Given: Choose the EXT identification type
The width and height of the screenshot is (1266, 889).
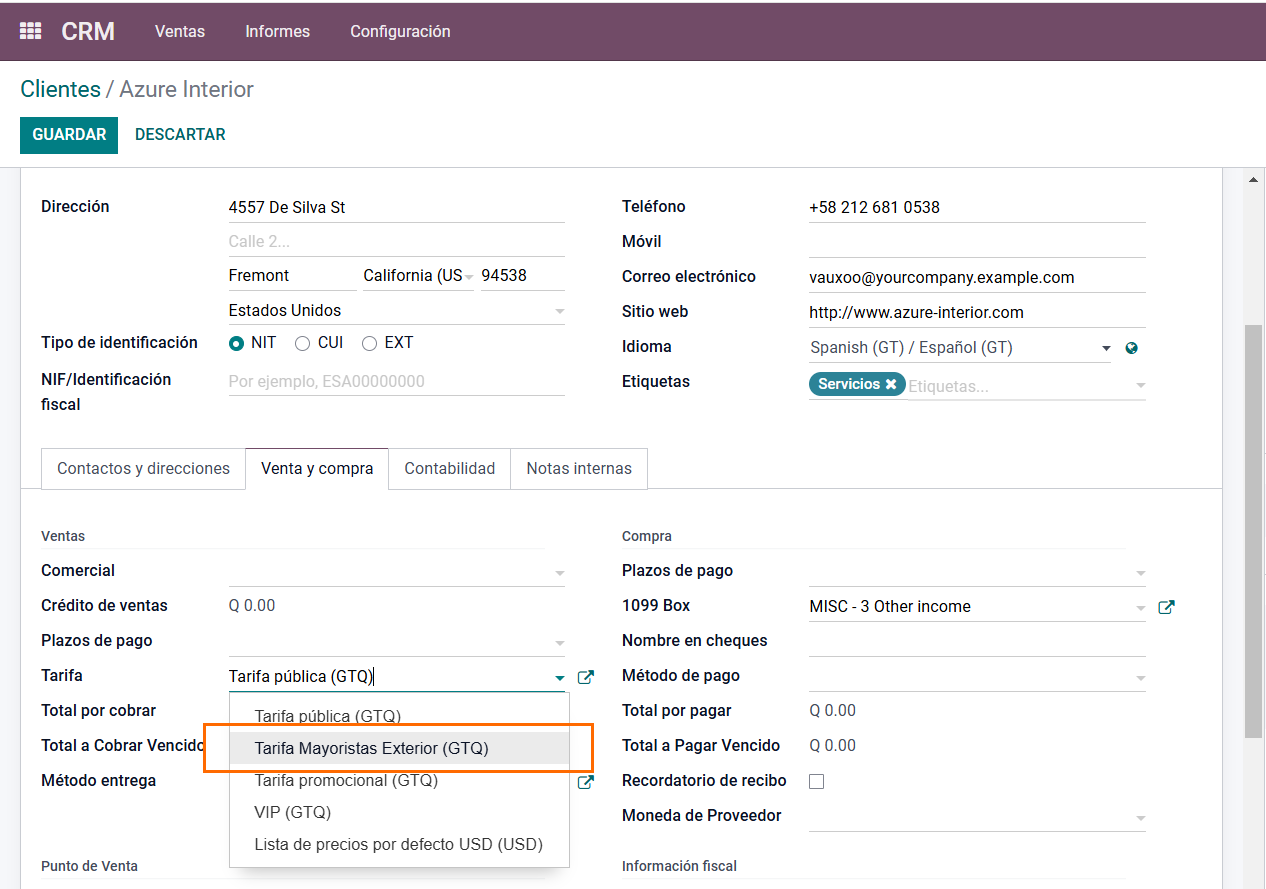Looking at the screenshot, I should coord(370,343).
